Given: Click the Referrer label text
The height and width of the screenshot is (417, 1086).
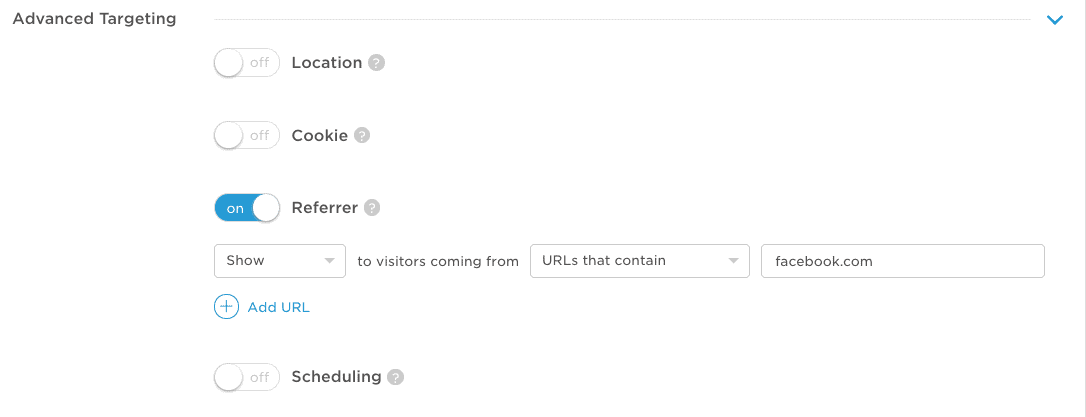Looking at the screenshot, I should (x=325, y=208).
